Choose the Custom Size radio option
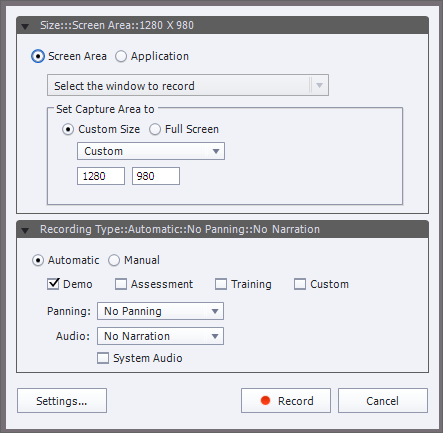The width and height of the screenshot is (444, 434). coord(68,129)
